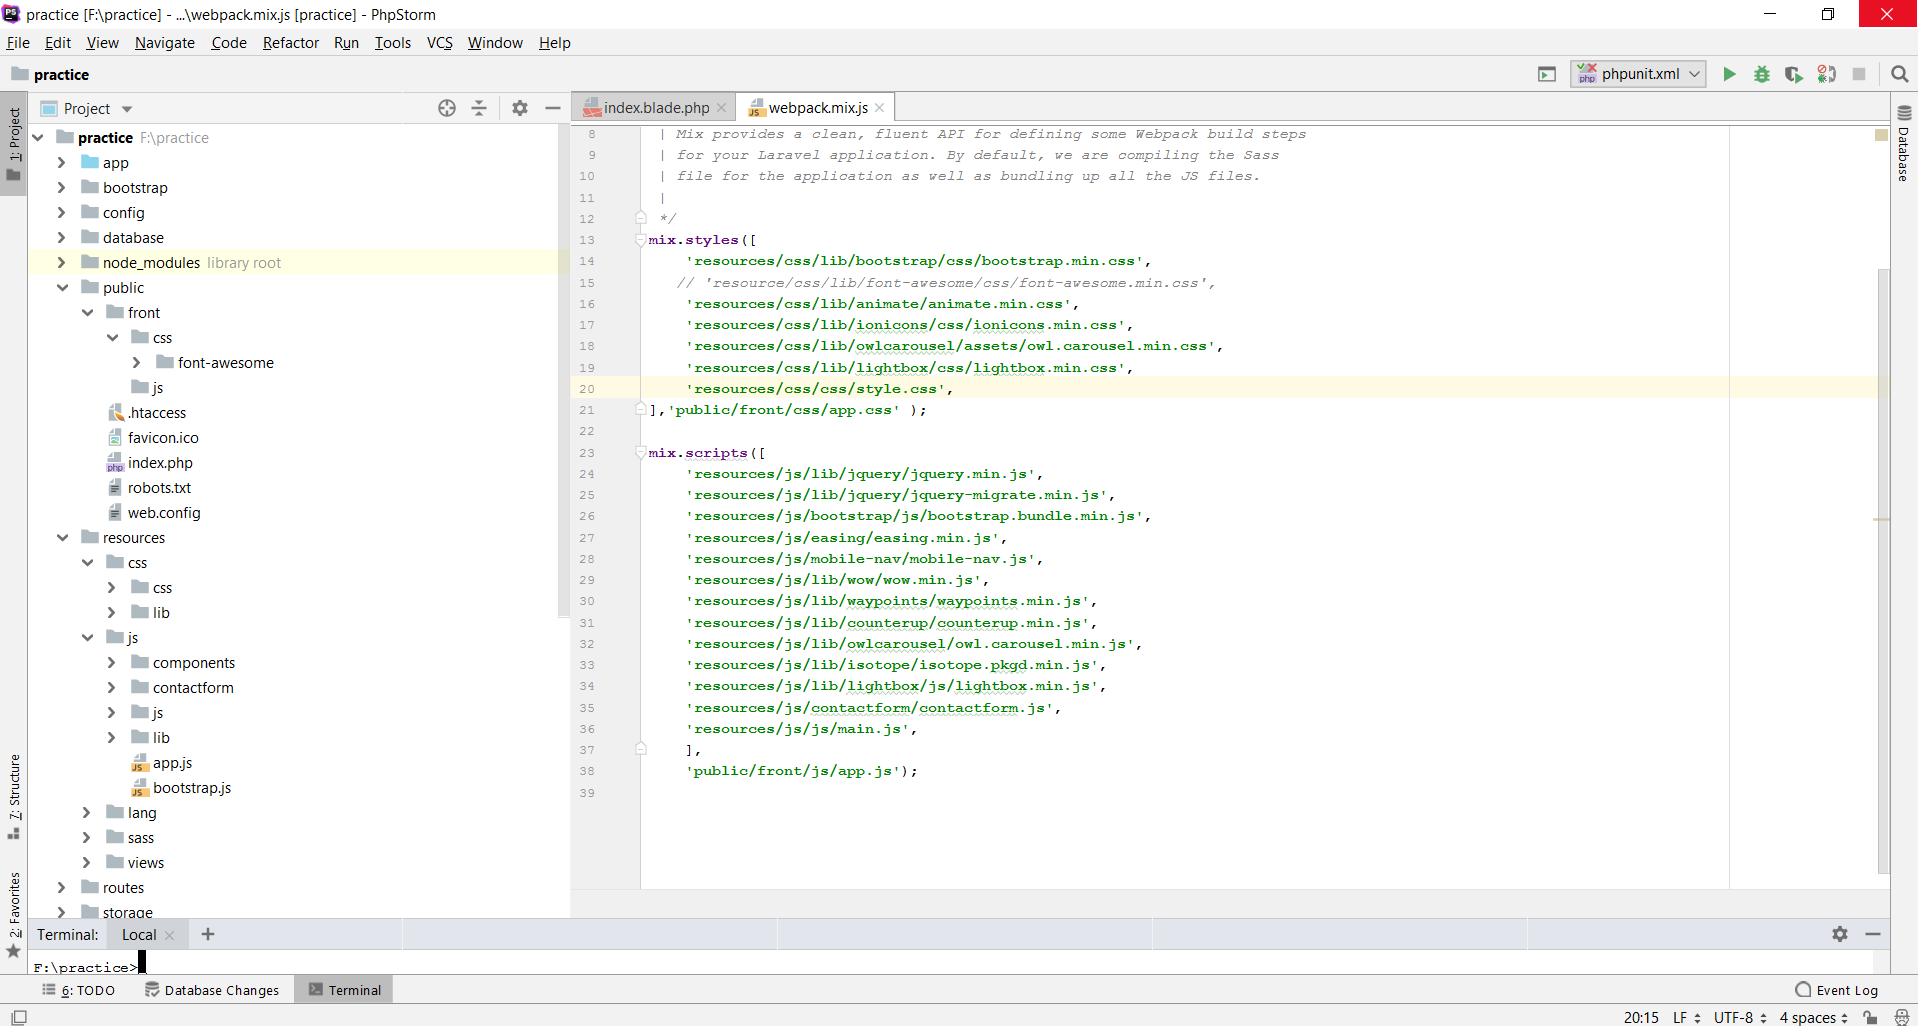Click the locate current file icon

coord(447,108)
